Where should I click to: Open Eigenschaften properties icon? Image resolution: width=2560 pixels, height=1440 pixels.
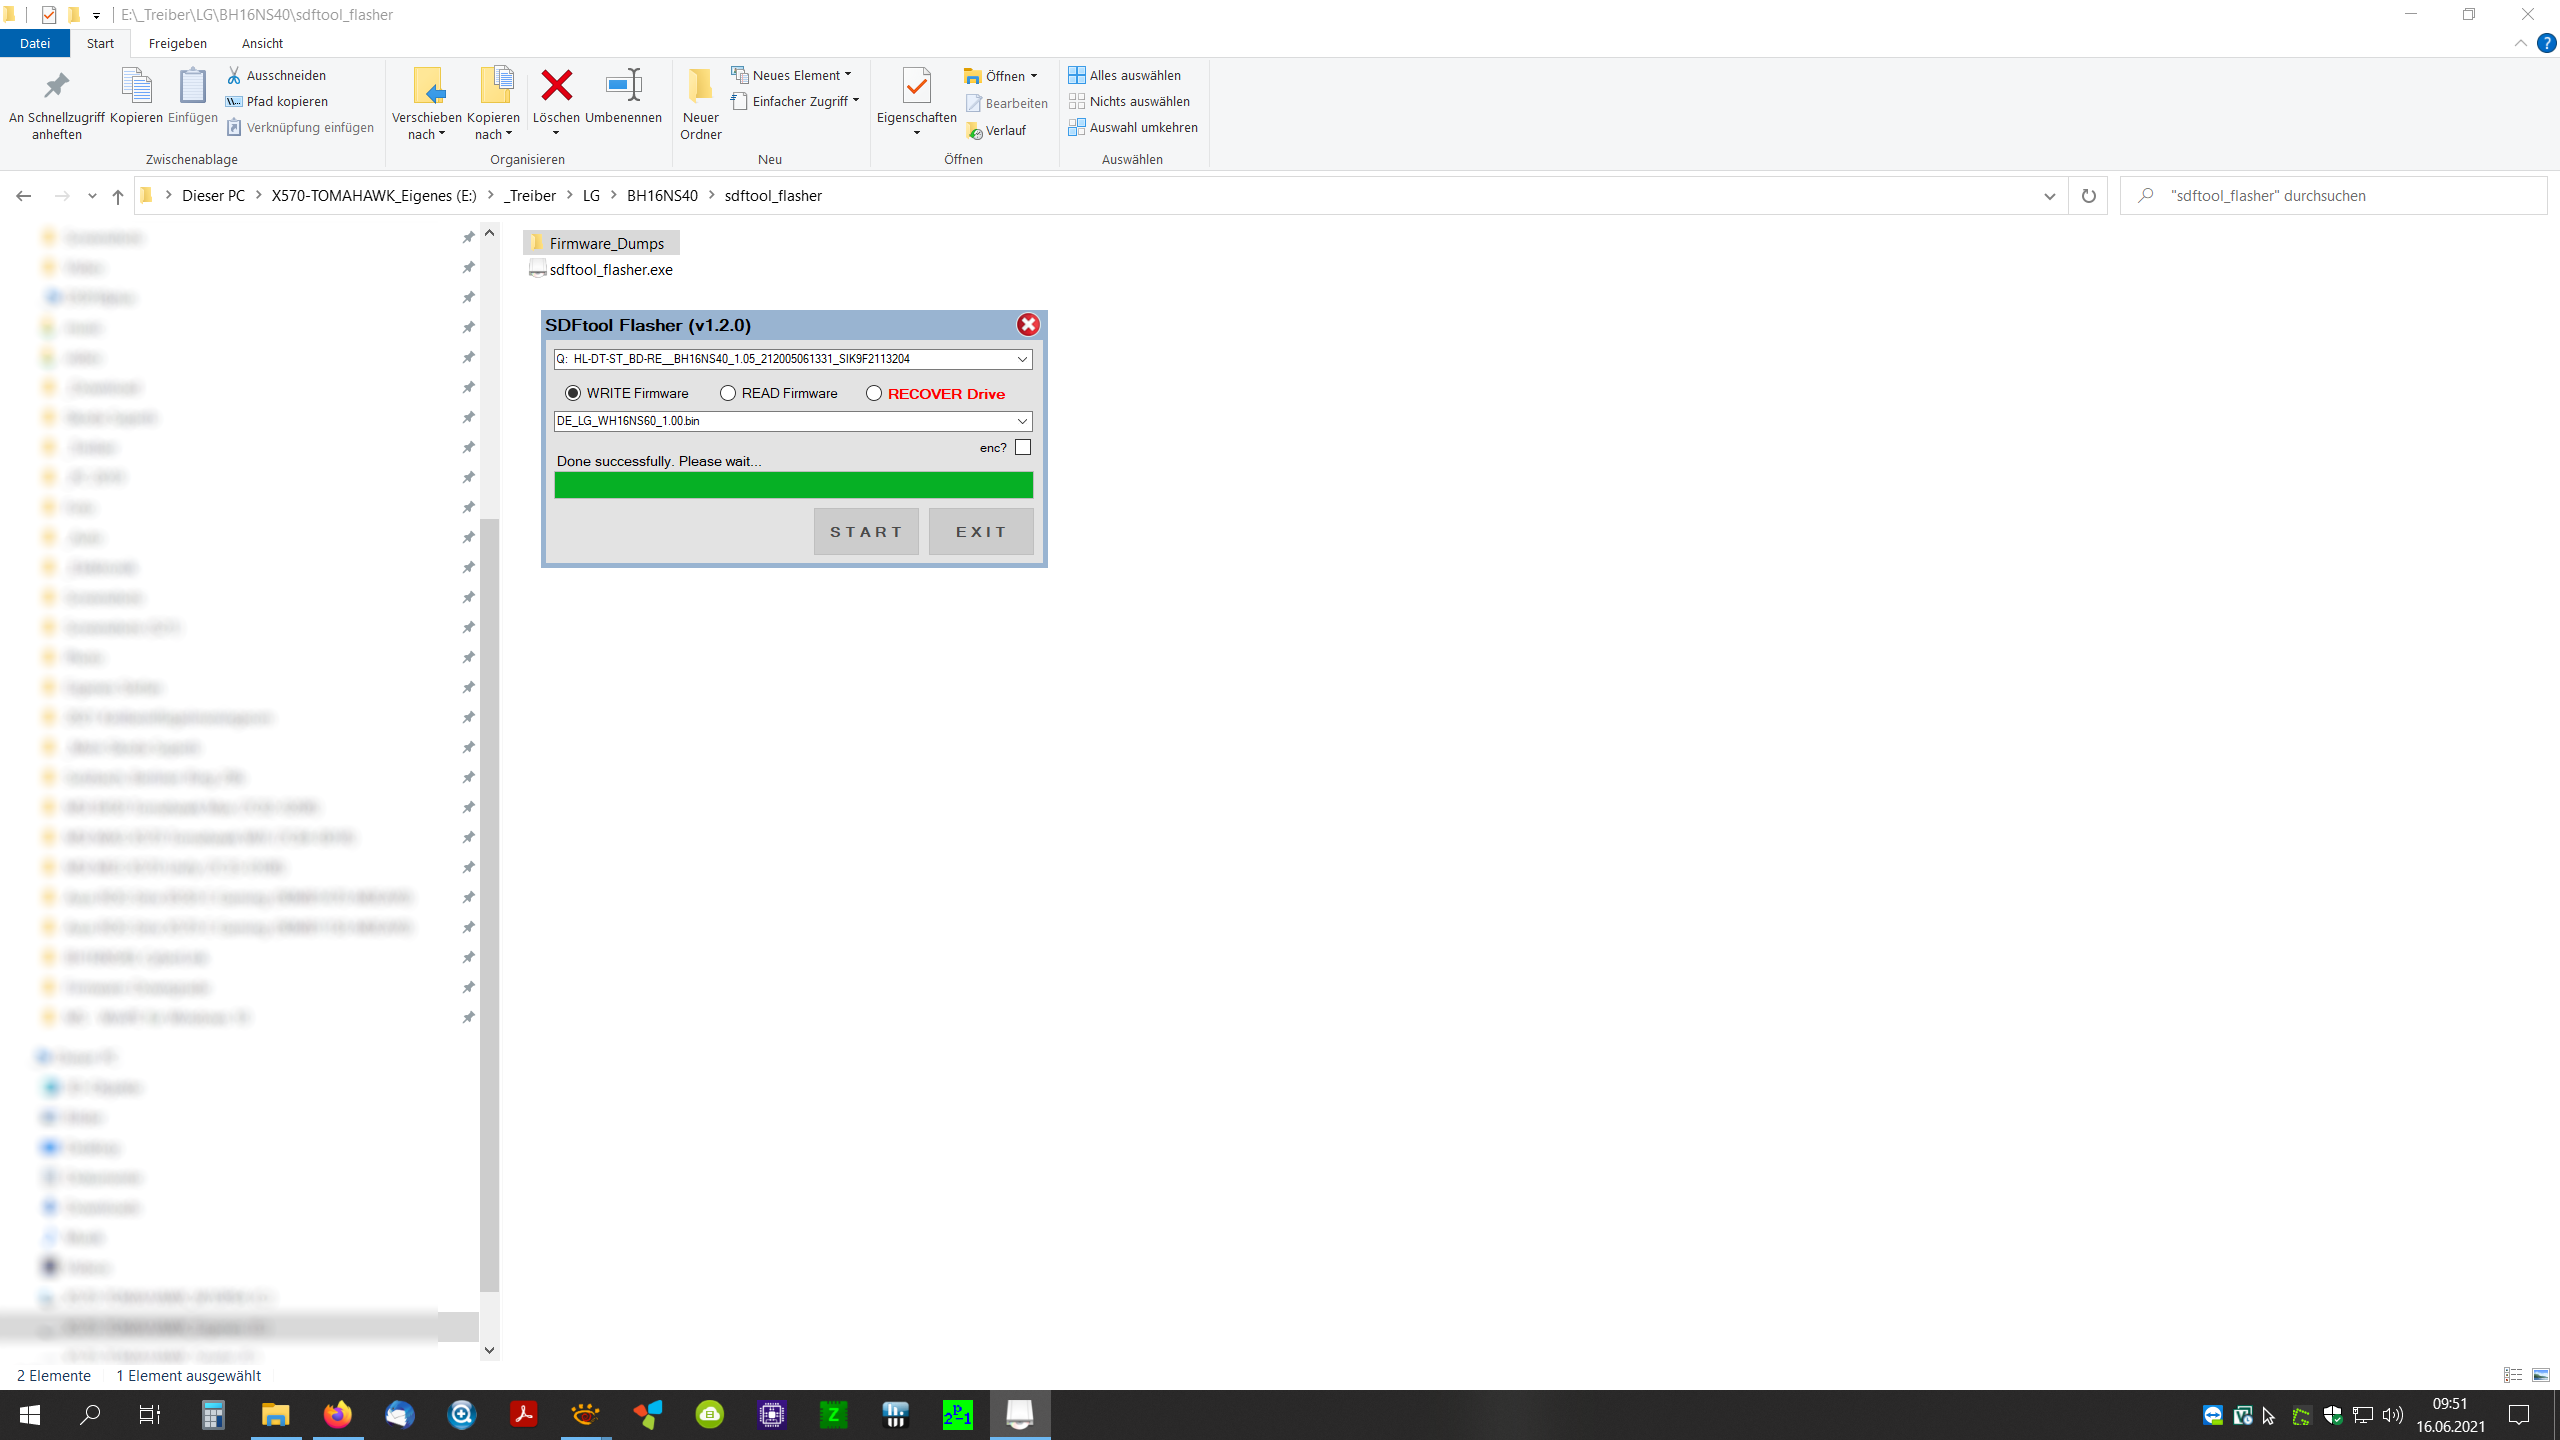point(917,86)
